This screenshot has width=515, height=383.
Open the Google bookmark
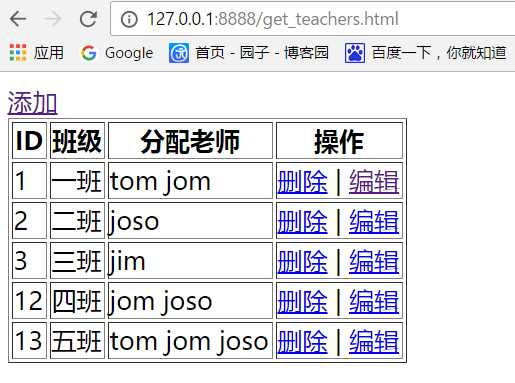[x=117, y=53]
